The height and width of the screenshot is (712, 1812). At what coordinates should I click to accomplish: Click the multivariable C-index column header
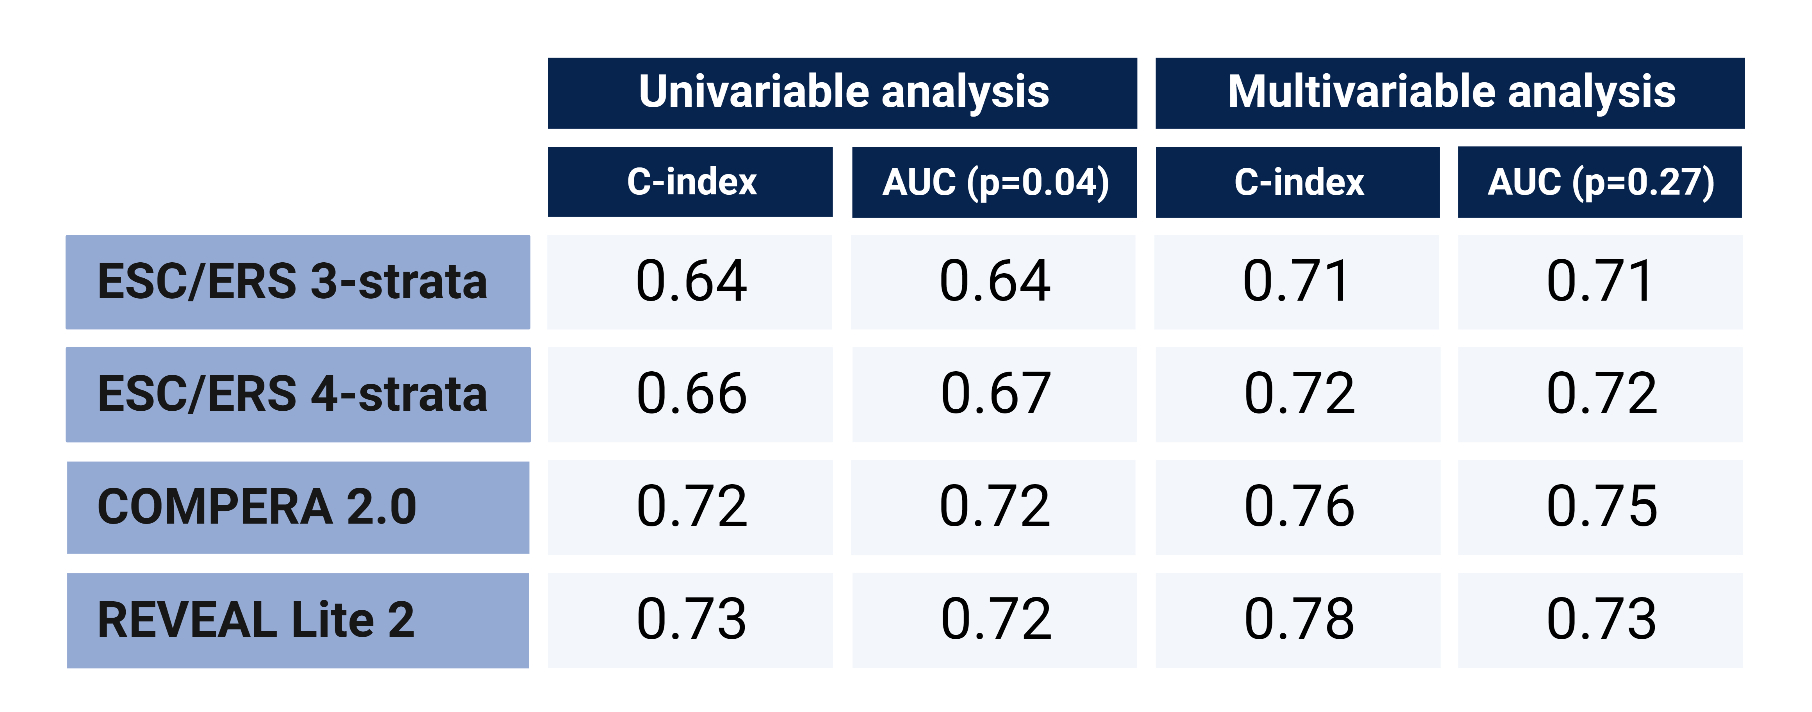[x=1298, y=182]
